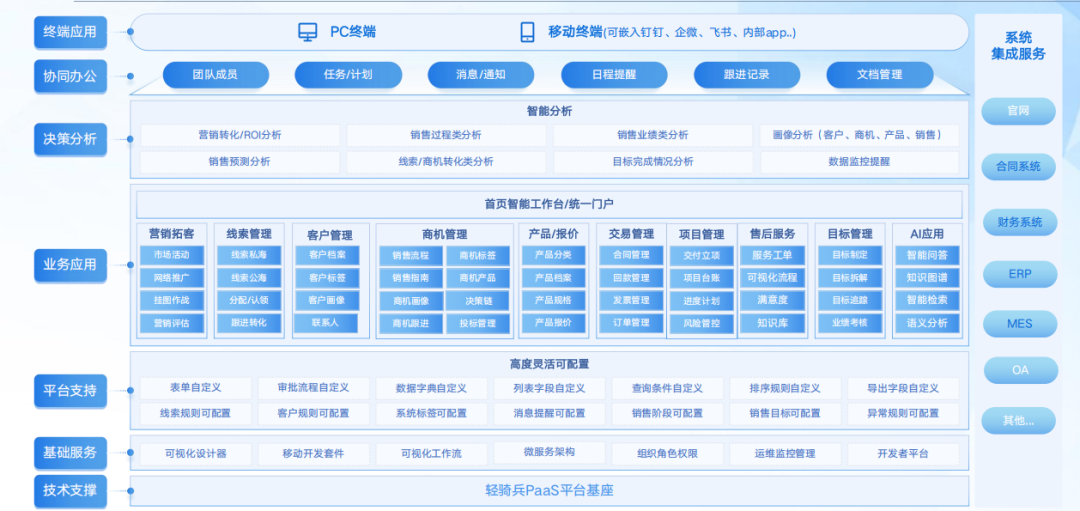
Task: Click 可视化流程 in 售后服务
Action: click(774, 278)
